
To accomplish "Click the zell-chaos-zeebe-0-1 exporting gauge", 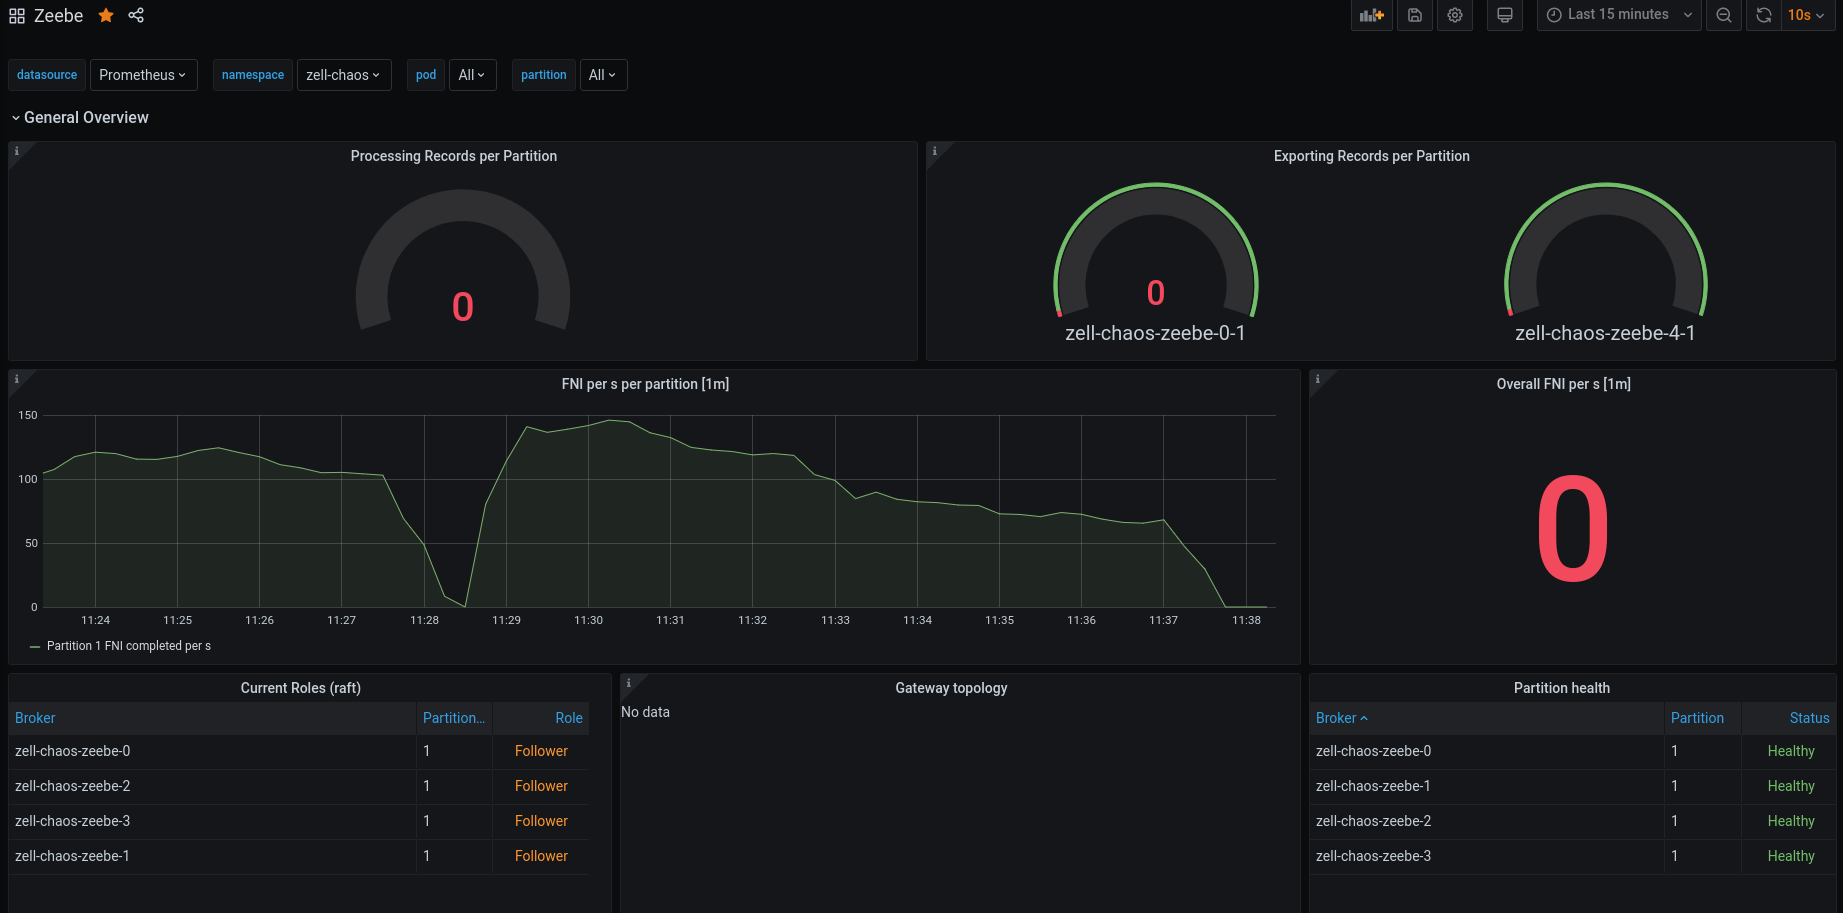I will 1156,262.
